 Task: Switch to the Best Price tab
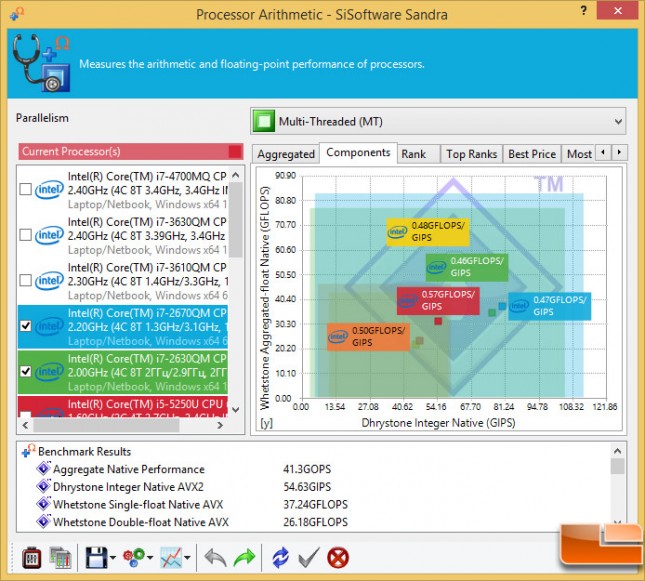[x=532, y=154]
